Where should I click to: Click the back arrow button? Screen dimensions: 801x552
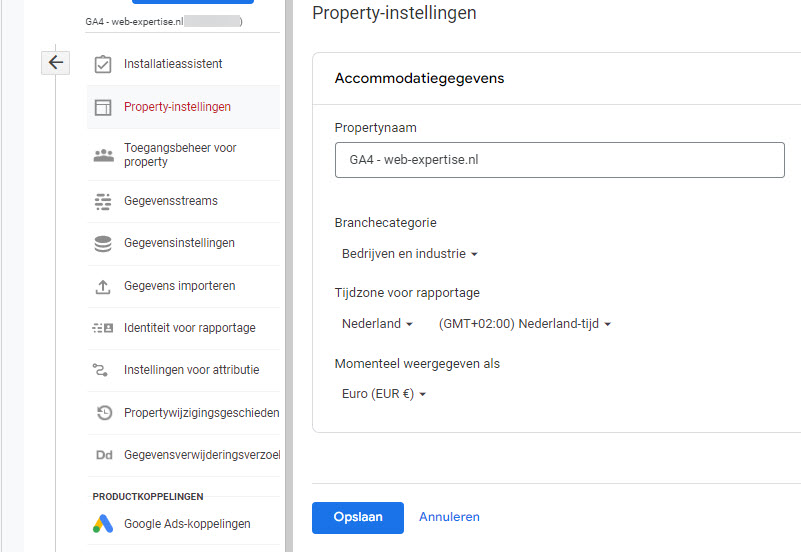55,63
